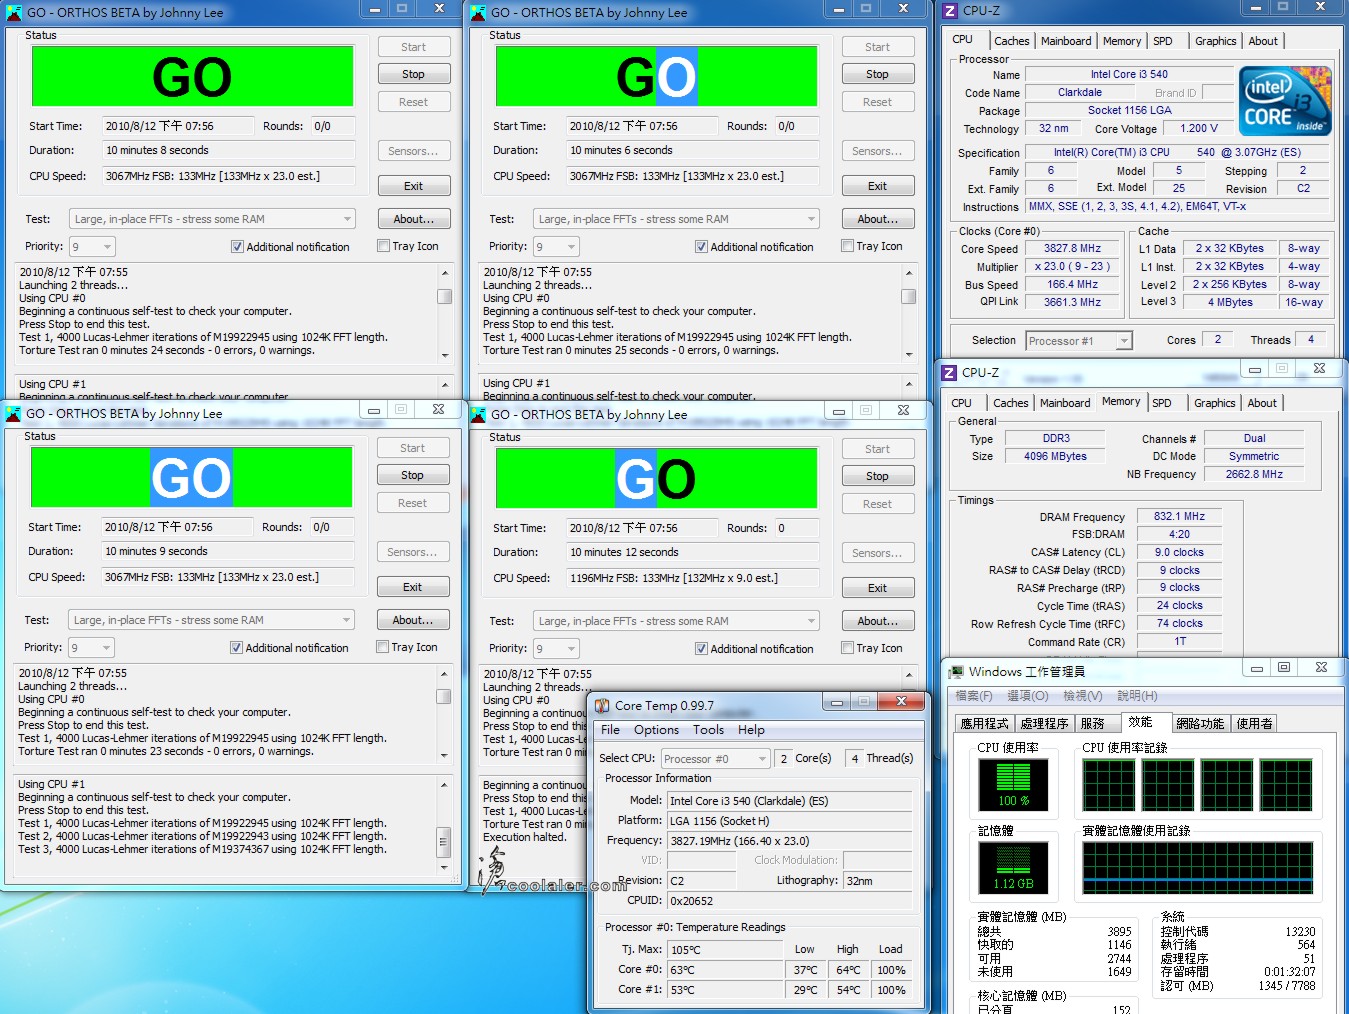1349x1014 pixels.
Task: Open the Select CPU dropdown in Core Temp
Action: click(x=715, y=759)
